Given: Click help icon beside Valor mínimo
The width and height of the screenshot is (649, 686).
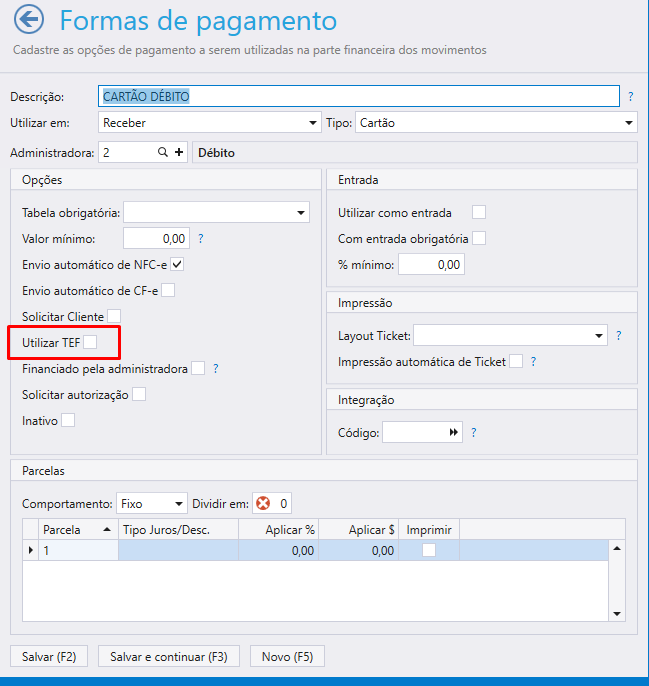Looking at the screenshot, I should (x=201, y=239).
